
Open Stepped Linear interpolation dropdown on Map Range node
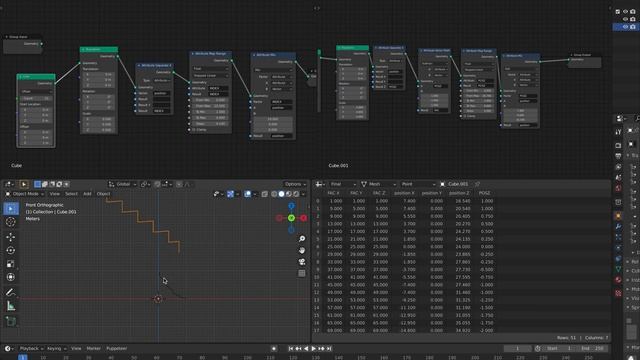211,76
